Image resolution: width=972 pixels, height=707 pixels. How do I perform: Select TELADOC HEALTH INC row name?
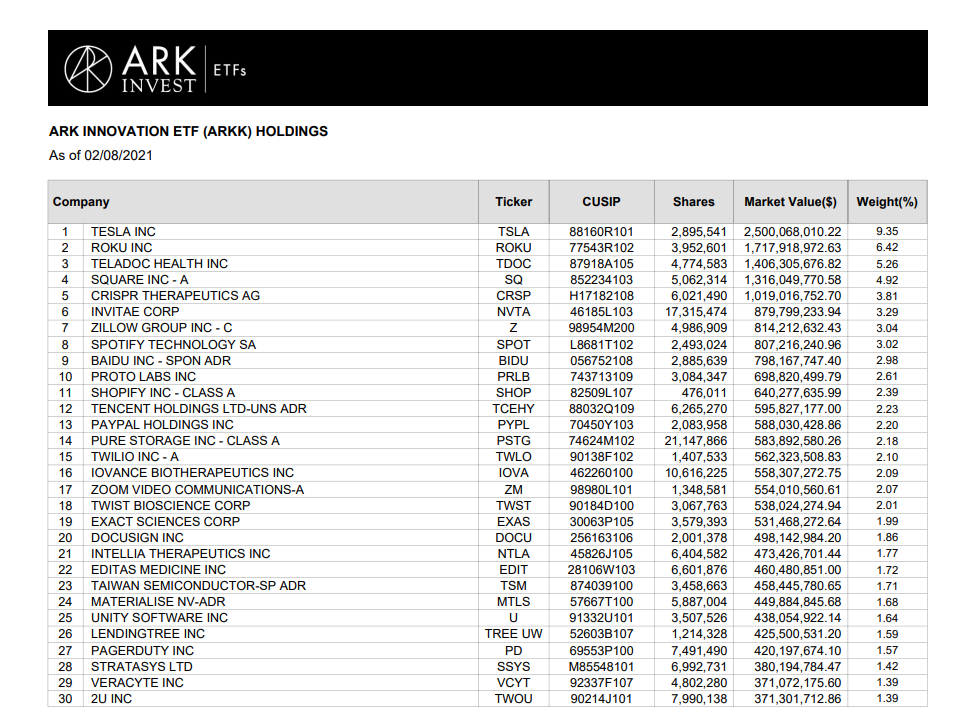pos(159,264)
